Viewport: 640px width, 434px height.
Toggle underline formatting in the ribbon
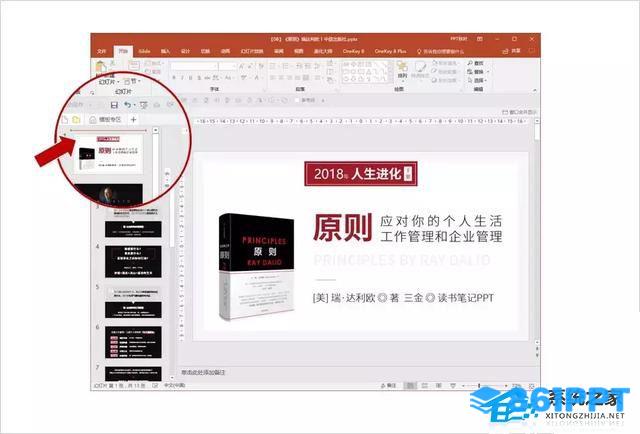click(x=191, y=78)
